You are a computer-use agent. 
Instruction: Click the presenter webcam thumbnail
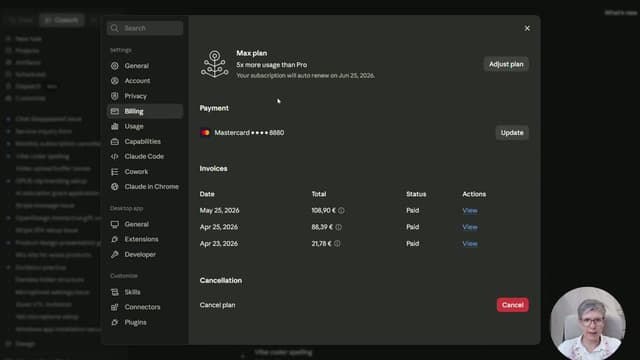pyautogui.click(x=588, y=323)
